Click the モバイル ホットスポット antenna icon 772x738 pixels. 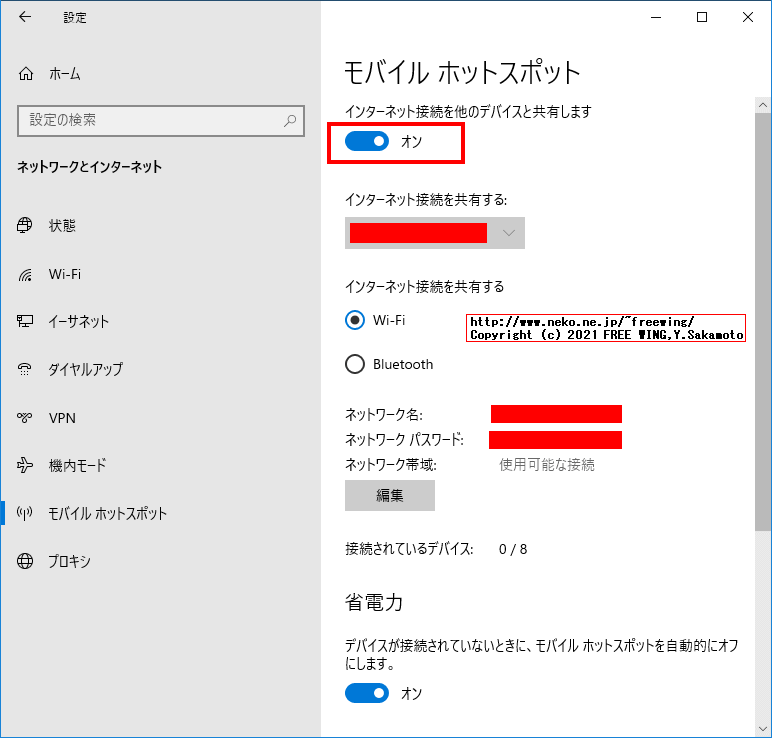coord(25,513)
